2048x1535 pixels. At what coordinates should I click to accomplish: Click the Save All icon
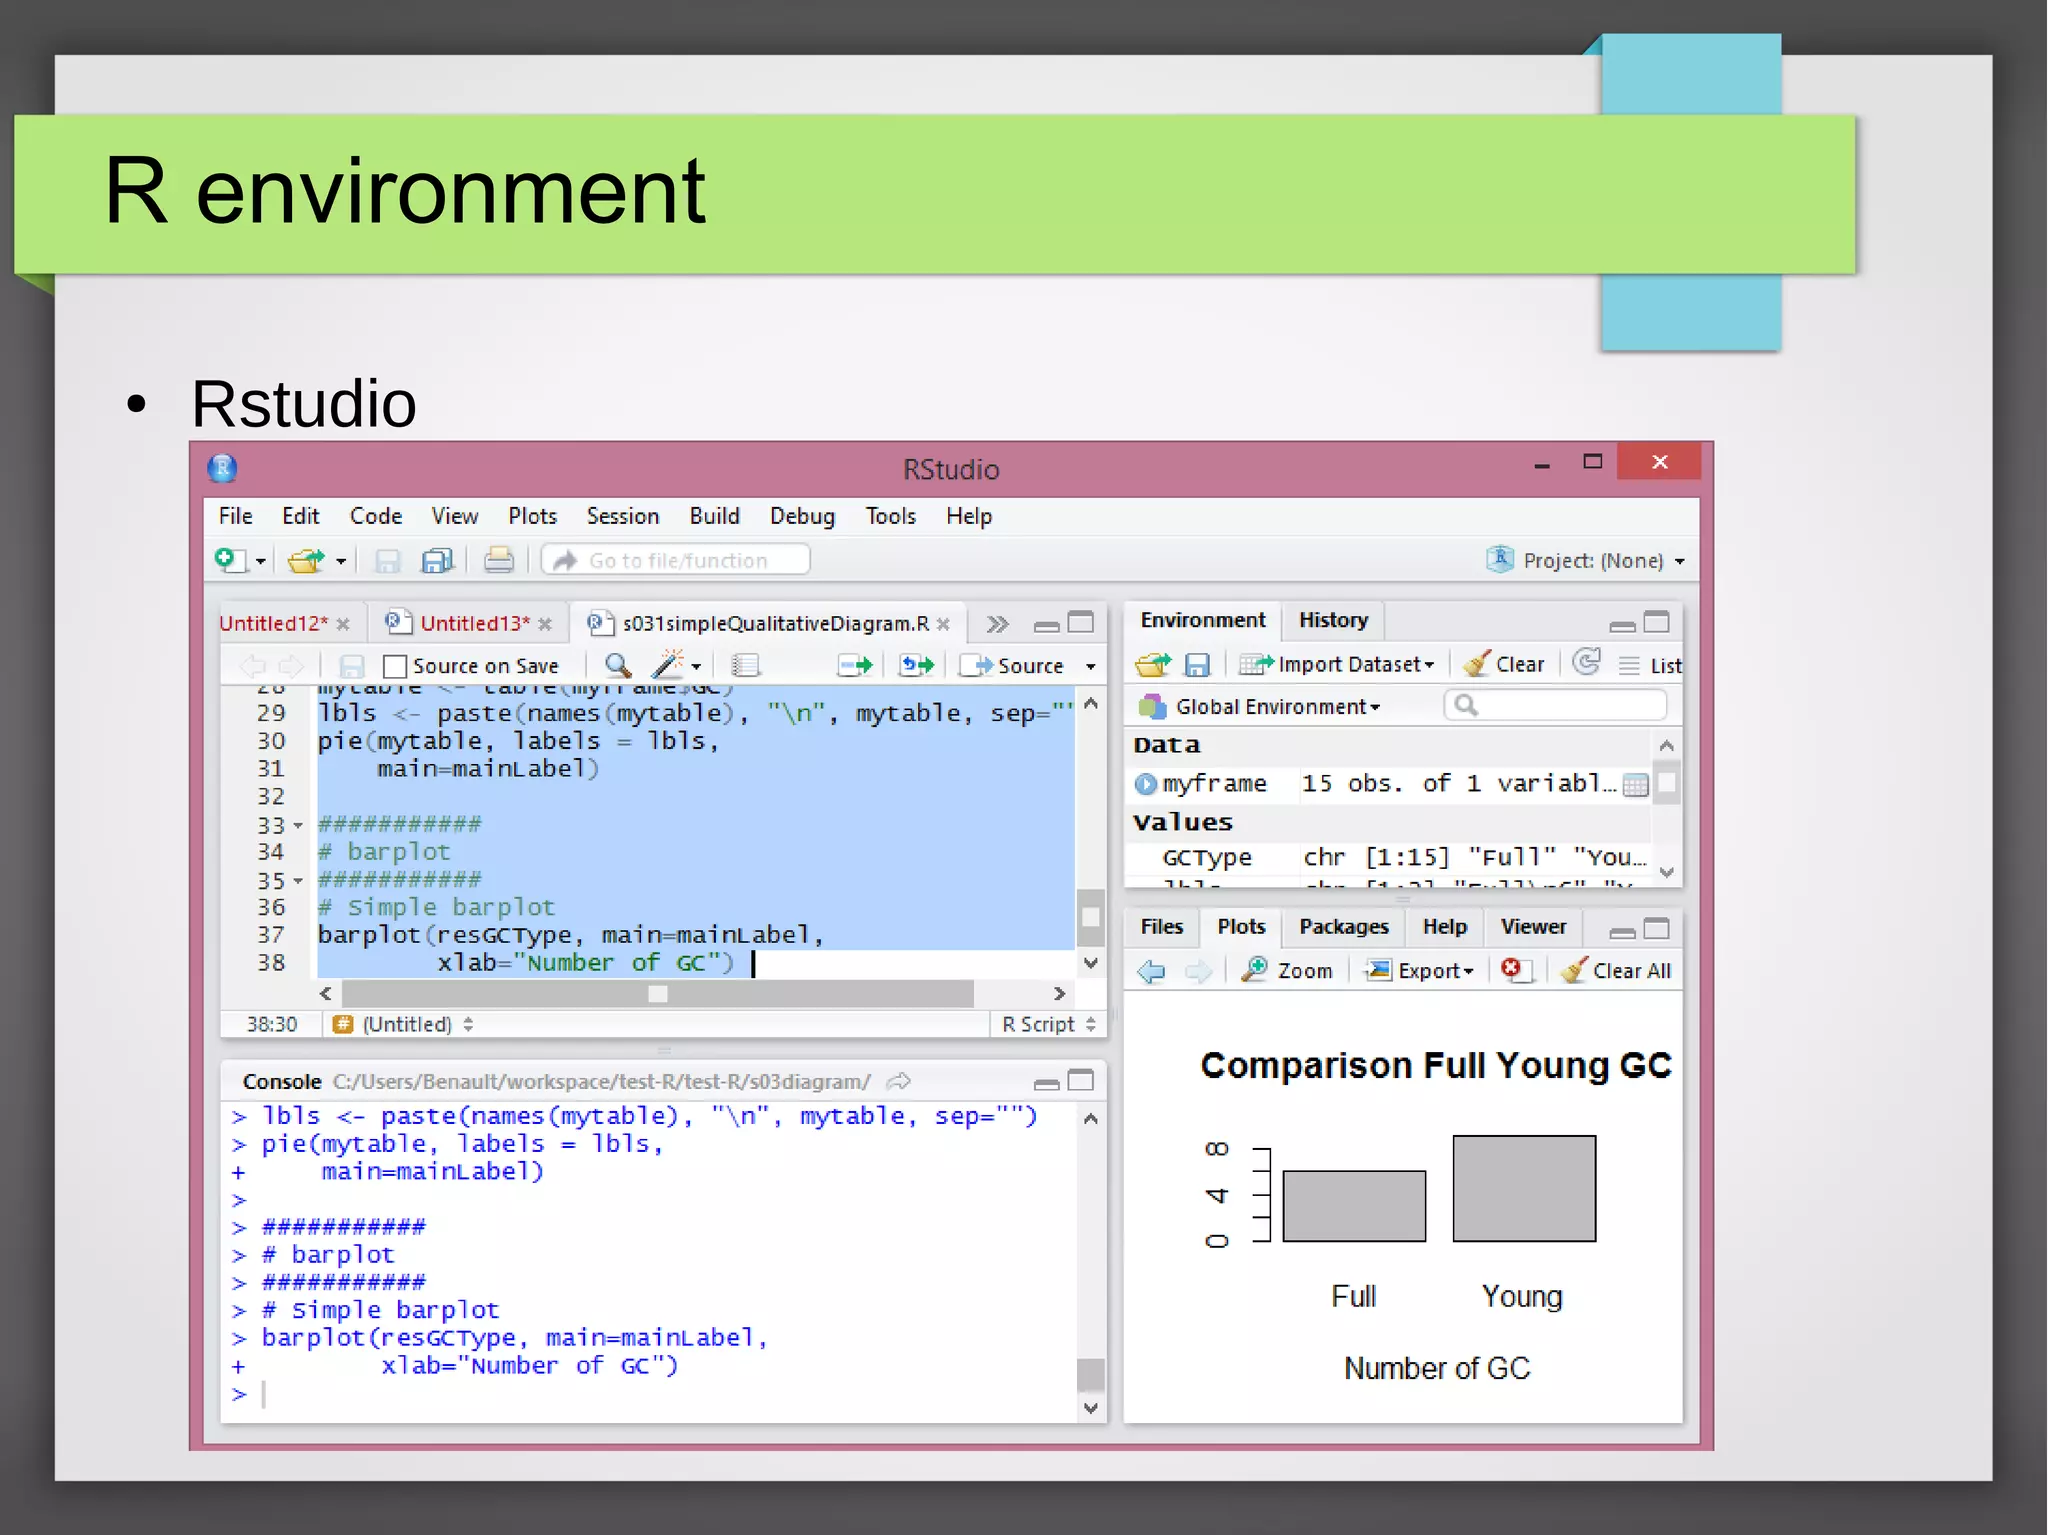pos(437,561)
